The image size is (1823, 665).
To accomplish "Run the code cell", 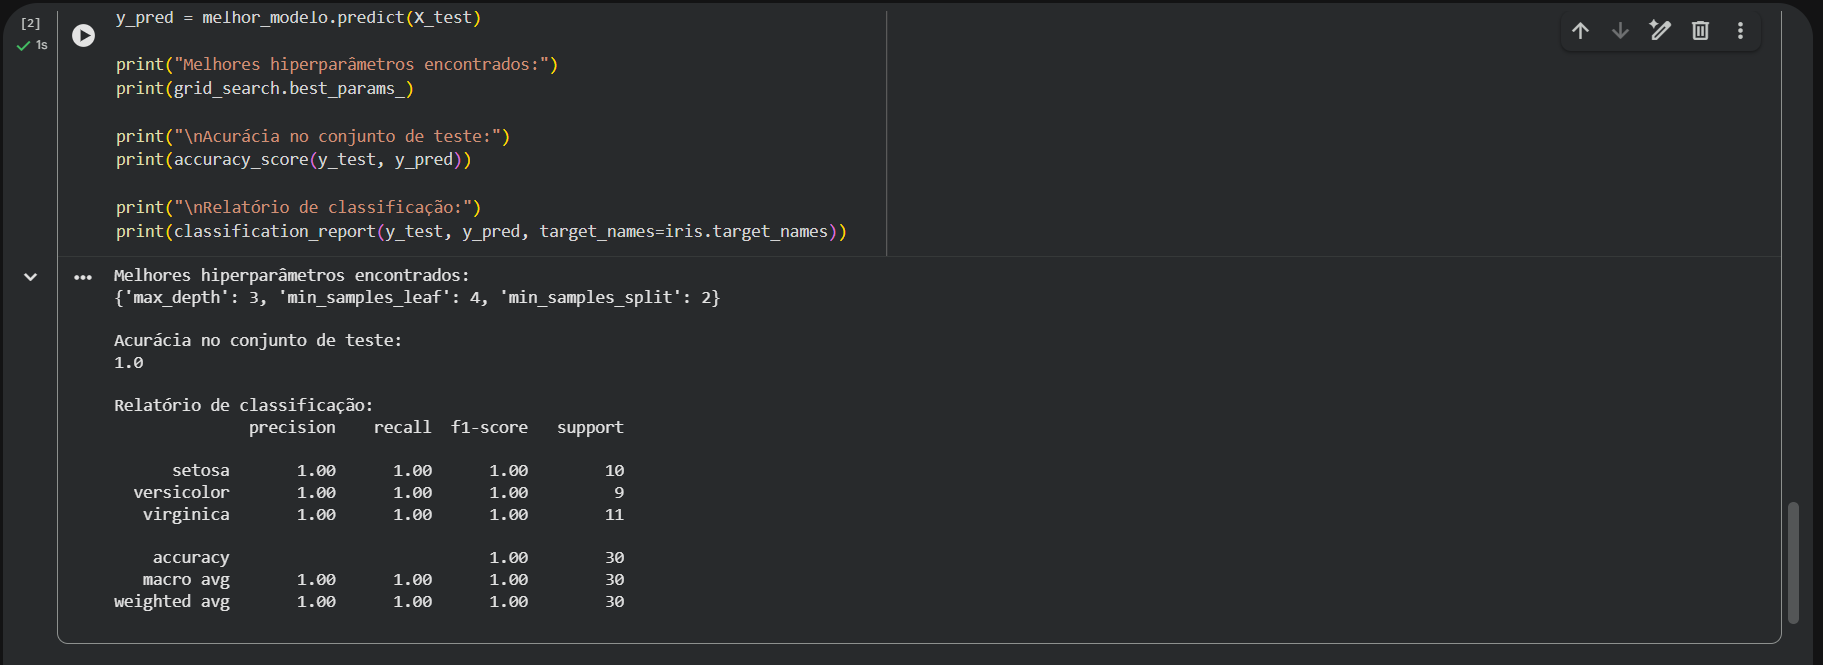I will coord(84,36).
